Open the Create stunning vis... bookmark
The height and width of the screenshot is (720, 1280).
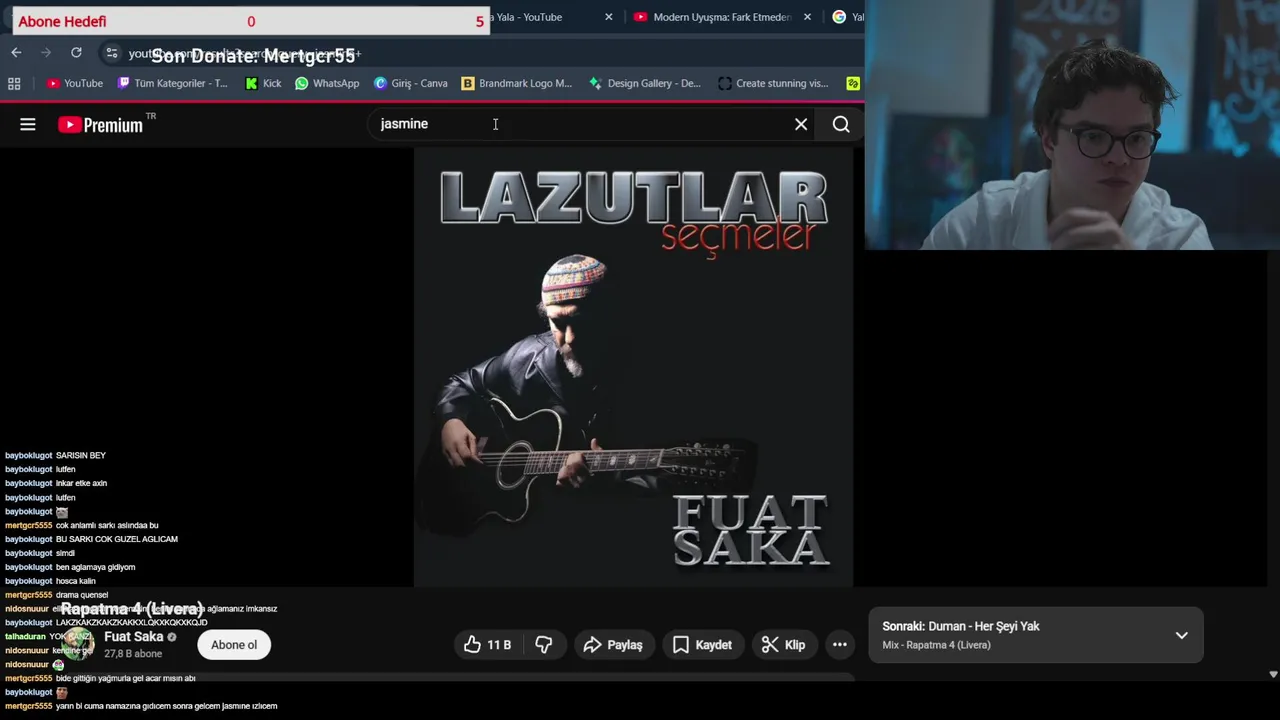point(774,83)
